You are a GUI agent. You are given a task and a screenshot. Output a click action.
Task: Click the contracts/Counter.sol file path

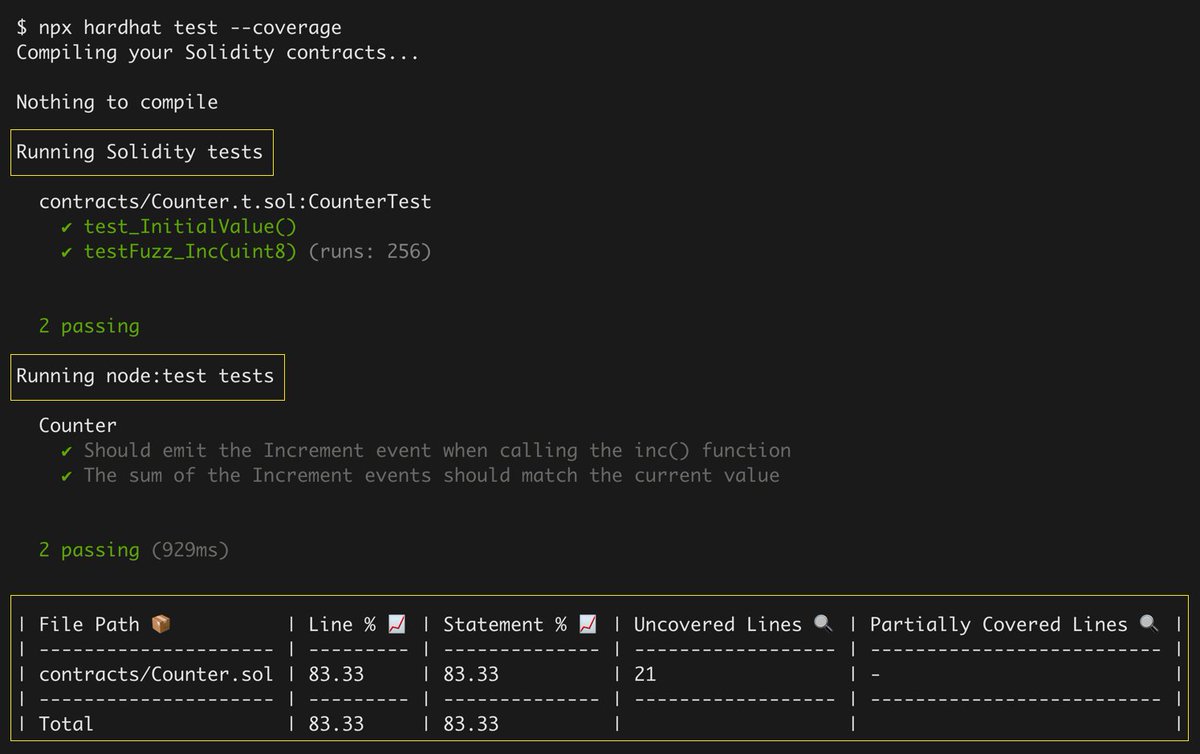click(156, 674)
